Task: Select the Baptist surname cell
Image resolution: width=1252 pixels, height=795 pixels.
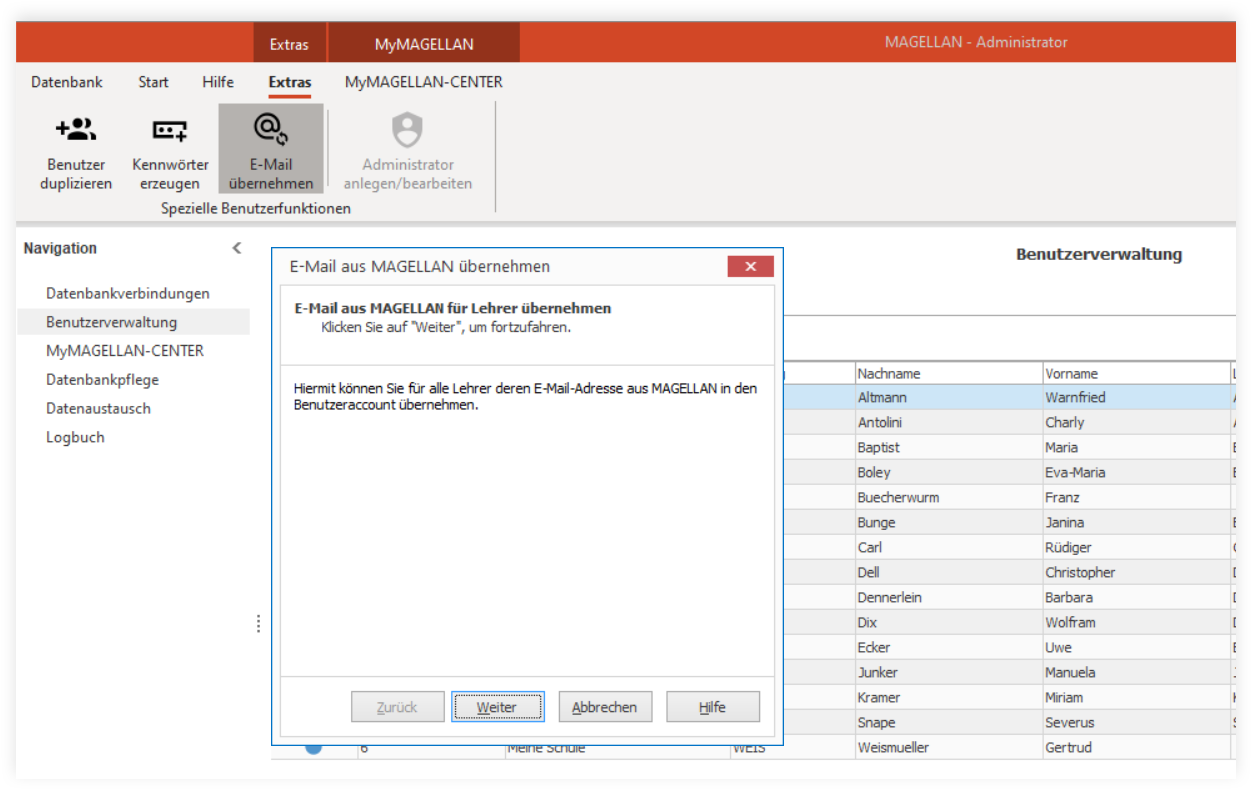Action: click(x=948, y=447)
